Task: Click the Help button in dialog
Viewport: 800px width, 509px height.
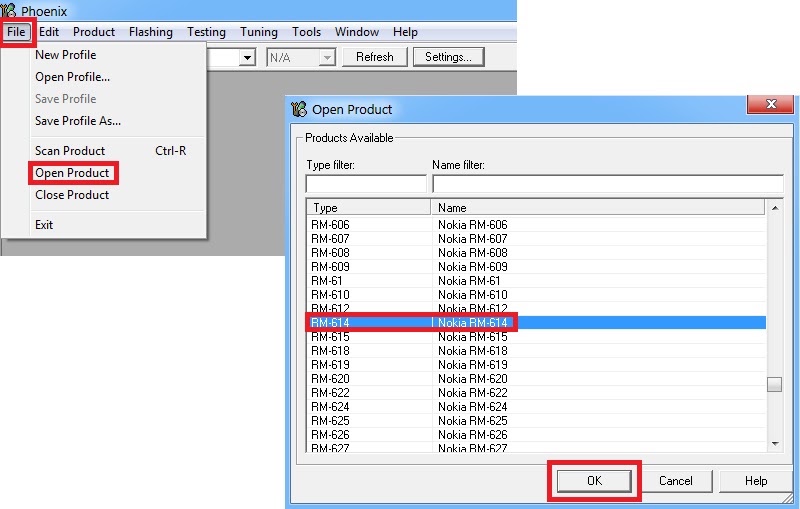Action: [756, 481]
